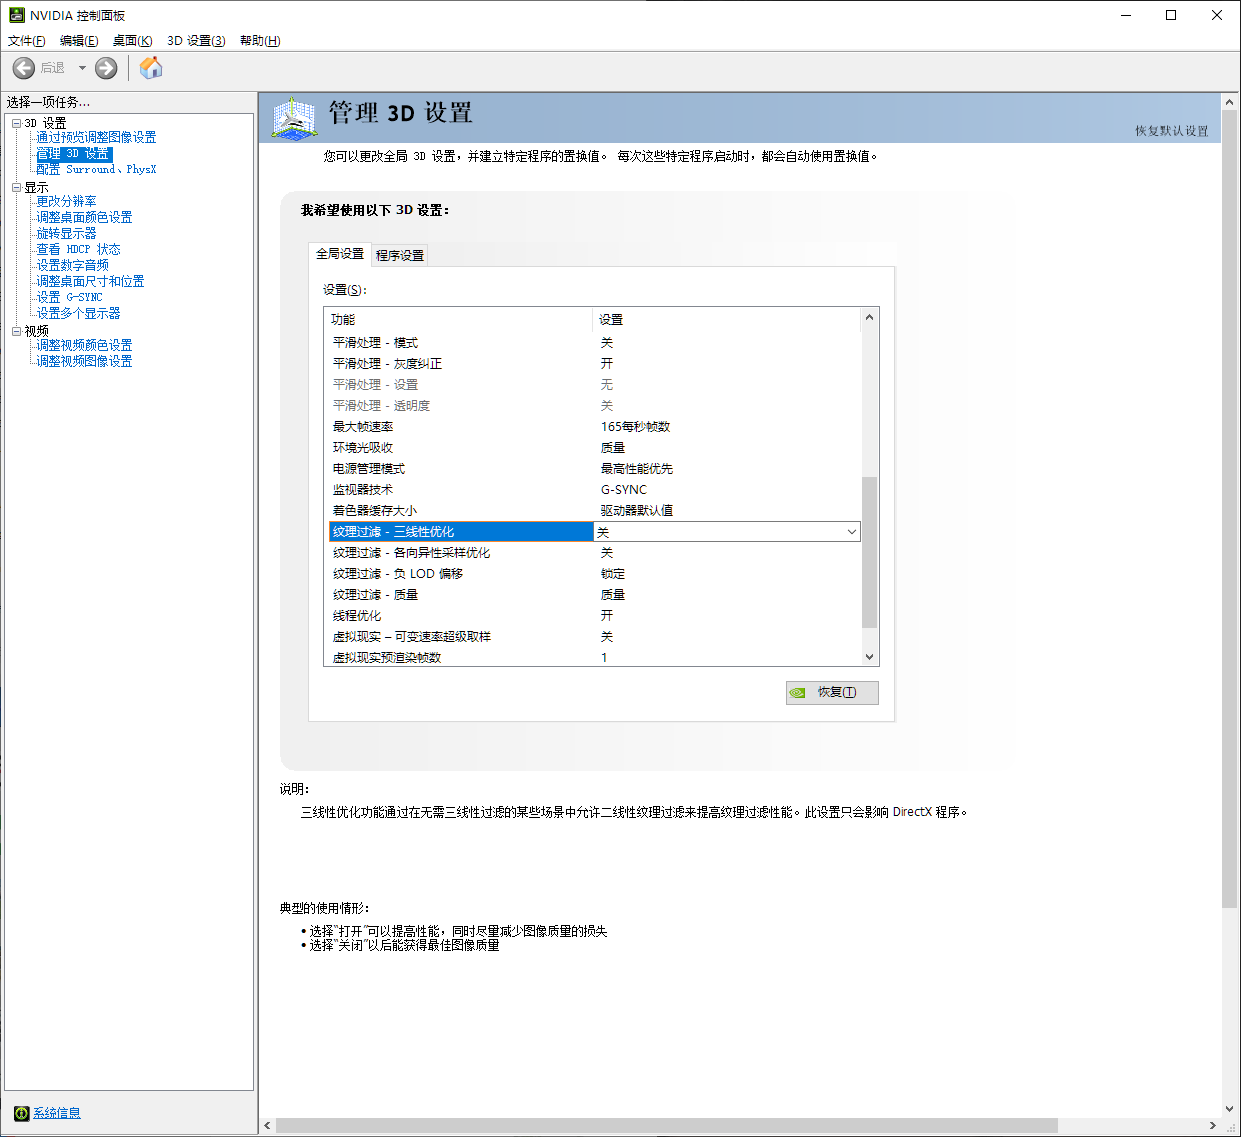The height and width of the screenshot is (1137, 1241).
Task: Select the 纹理过滤 - 质量 row
Action: [594, 595]
